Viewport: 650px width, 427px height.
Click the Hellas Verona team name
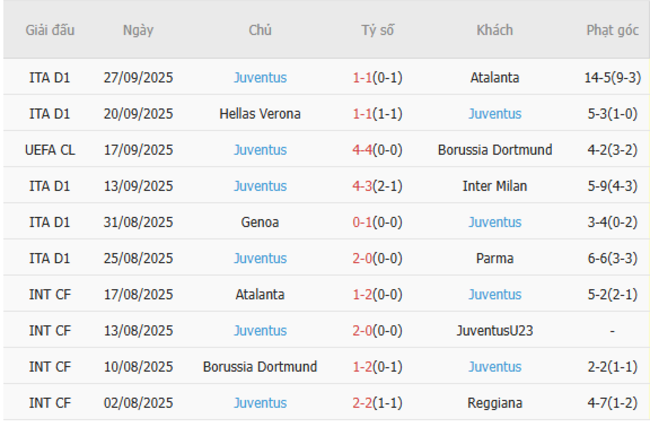click(x=260, y=114)
